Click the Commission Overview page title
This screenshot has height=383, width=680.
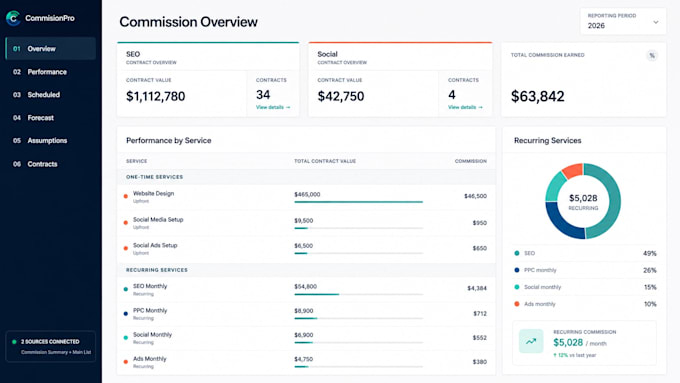(x=188, y=22)
